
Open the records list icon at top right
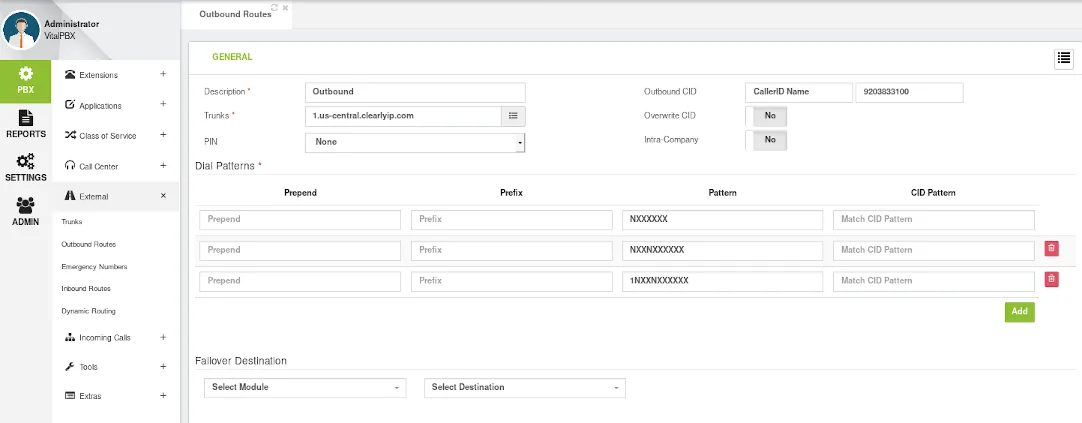tap(1063, 60)
